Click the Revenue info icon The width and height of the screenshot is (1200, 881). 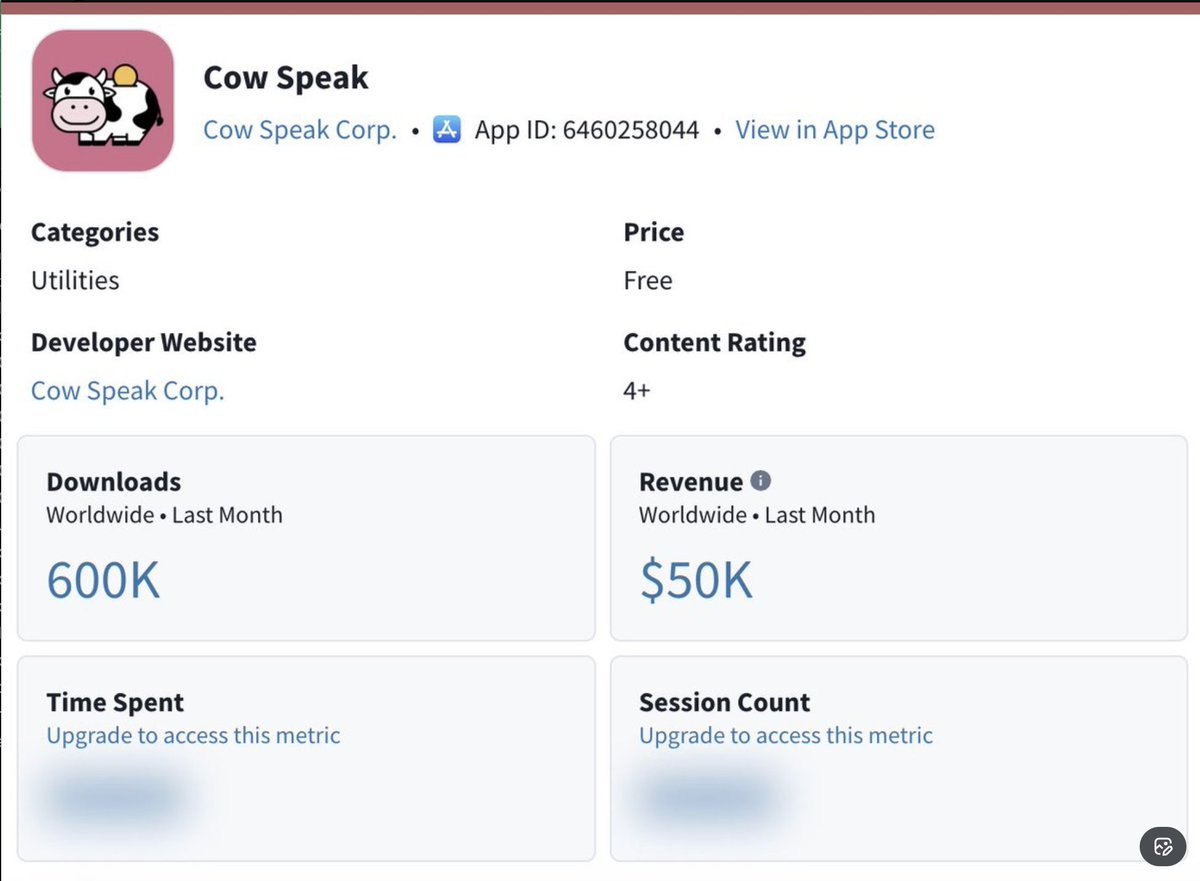click(x=761, y=481)
